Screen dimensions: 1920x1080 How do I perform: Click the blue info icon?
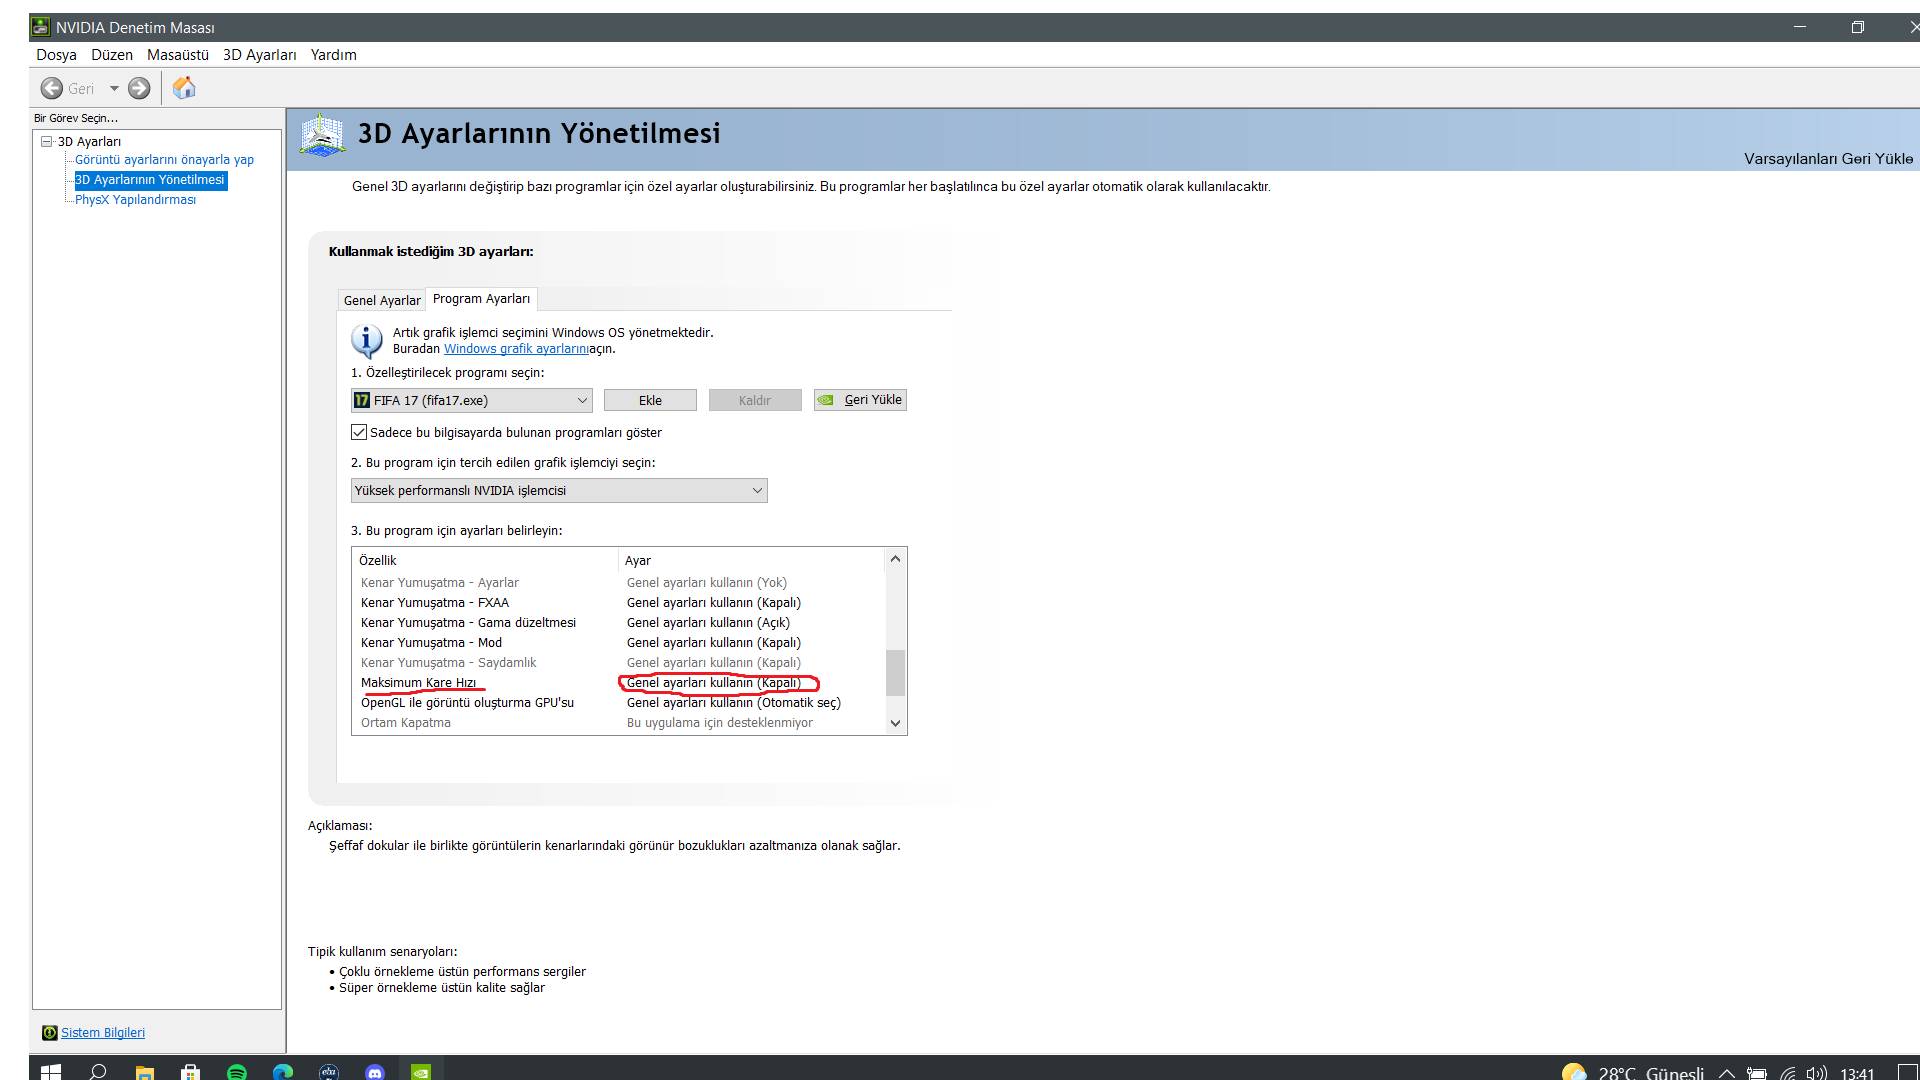366,341
